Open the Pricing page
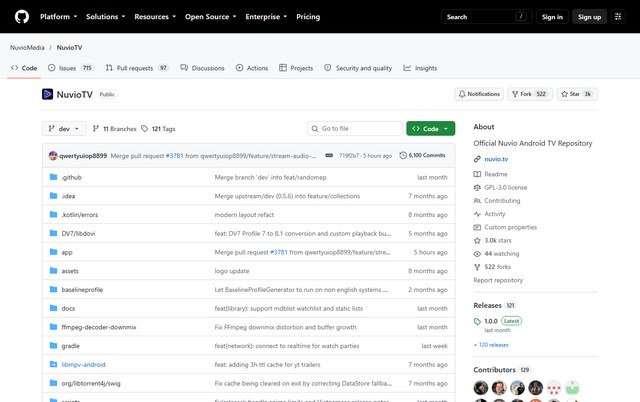The height and width of the screenshot is (402, 640). pyautogui.click(x=308, y=17)
